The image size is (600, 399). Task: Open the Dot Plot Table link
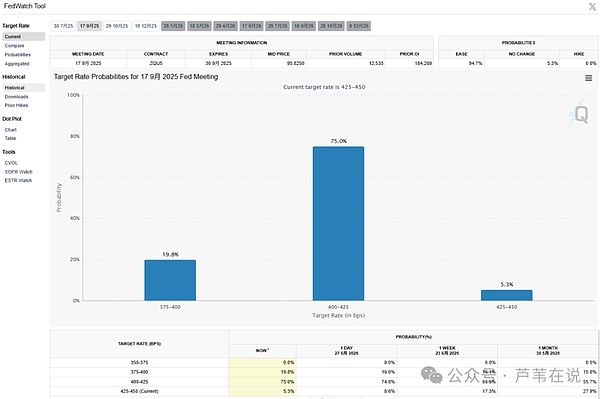10,138
